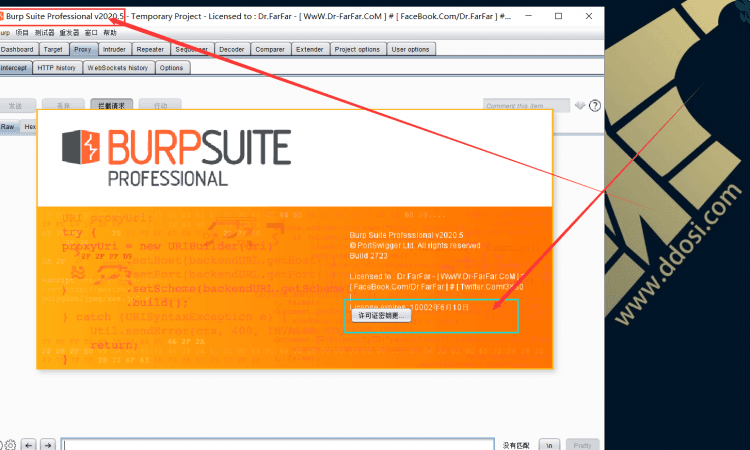Screen dimensions: 750x450
Task: Click the Burp Suite Professional logo image
Action: (x=176, y=157)
